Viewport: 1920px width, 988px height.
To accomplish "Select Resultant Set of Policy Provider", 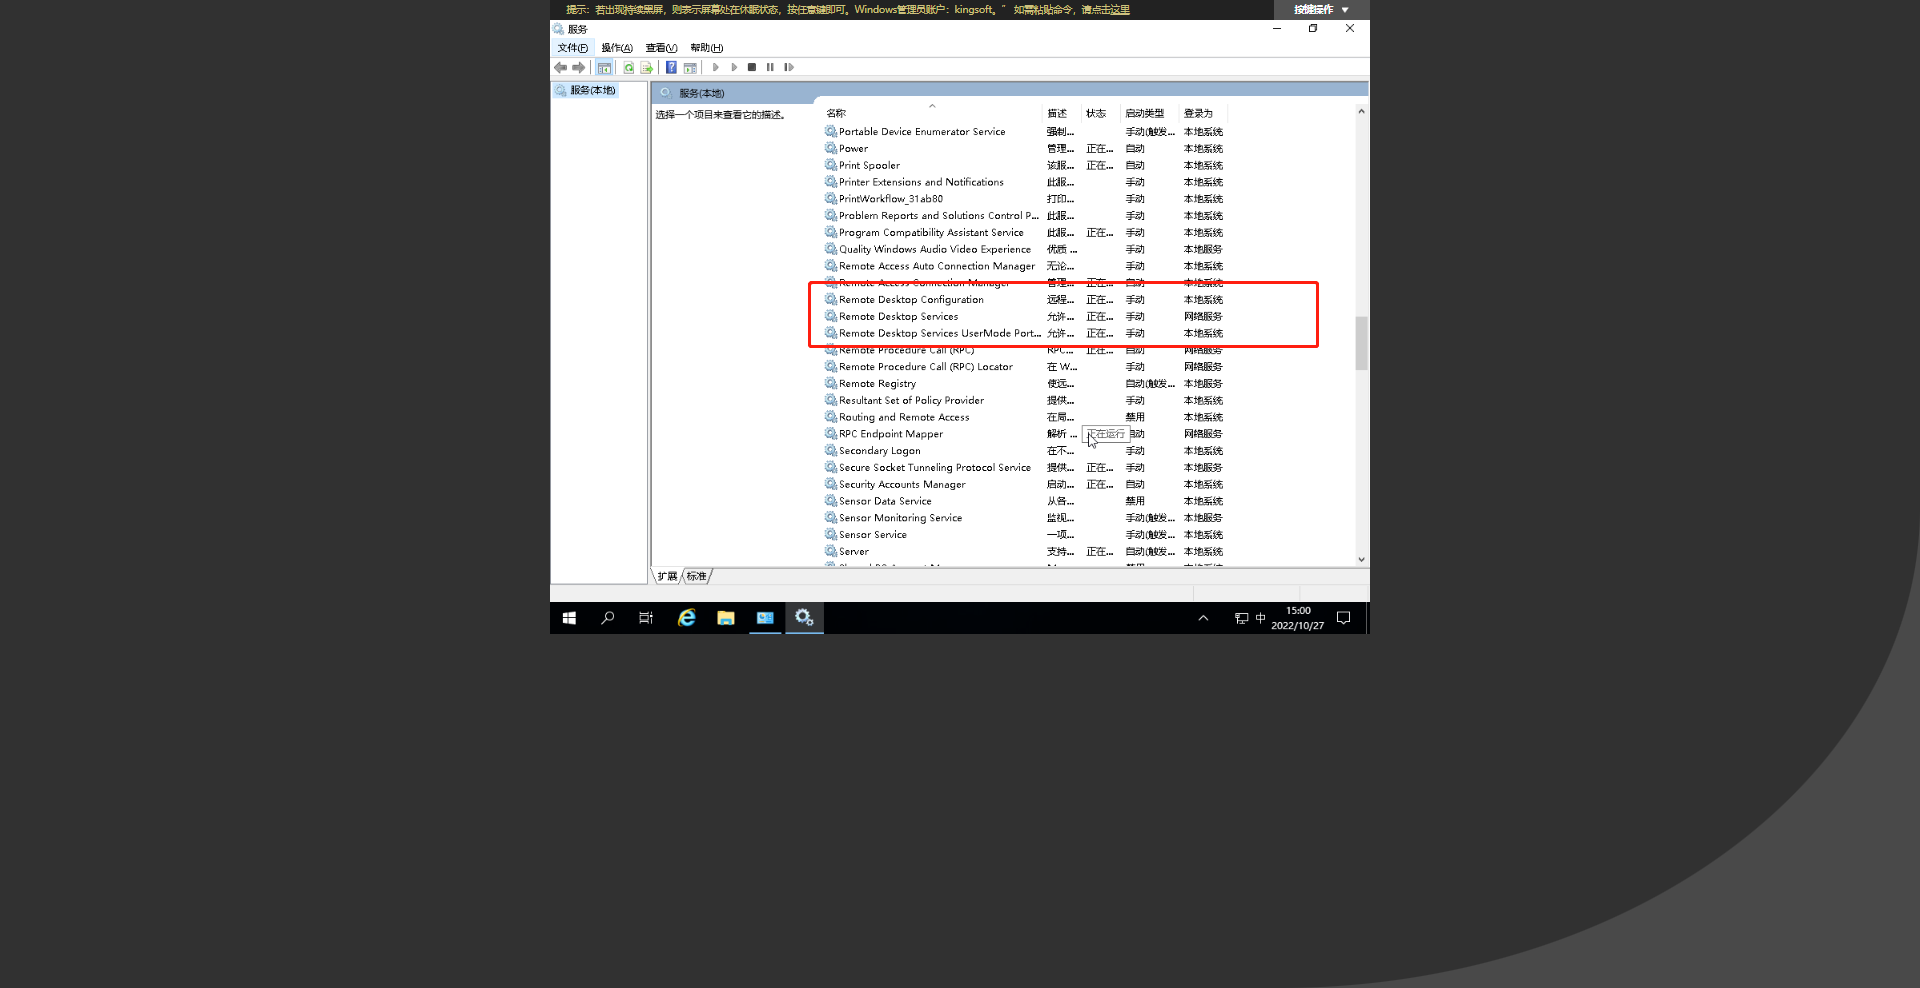I will coord(1025,401).
